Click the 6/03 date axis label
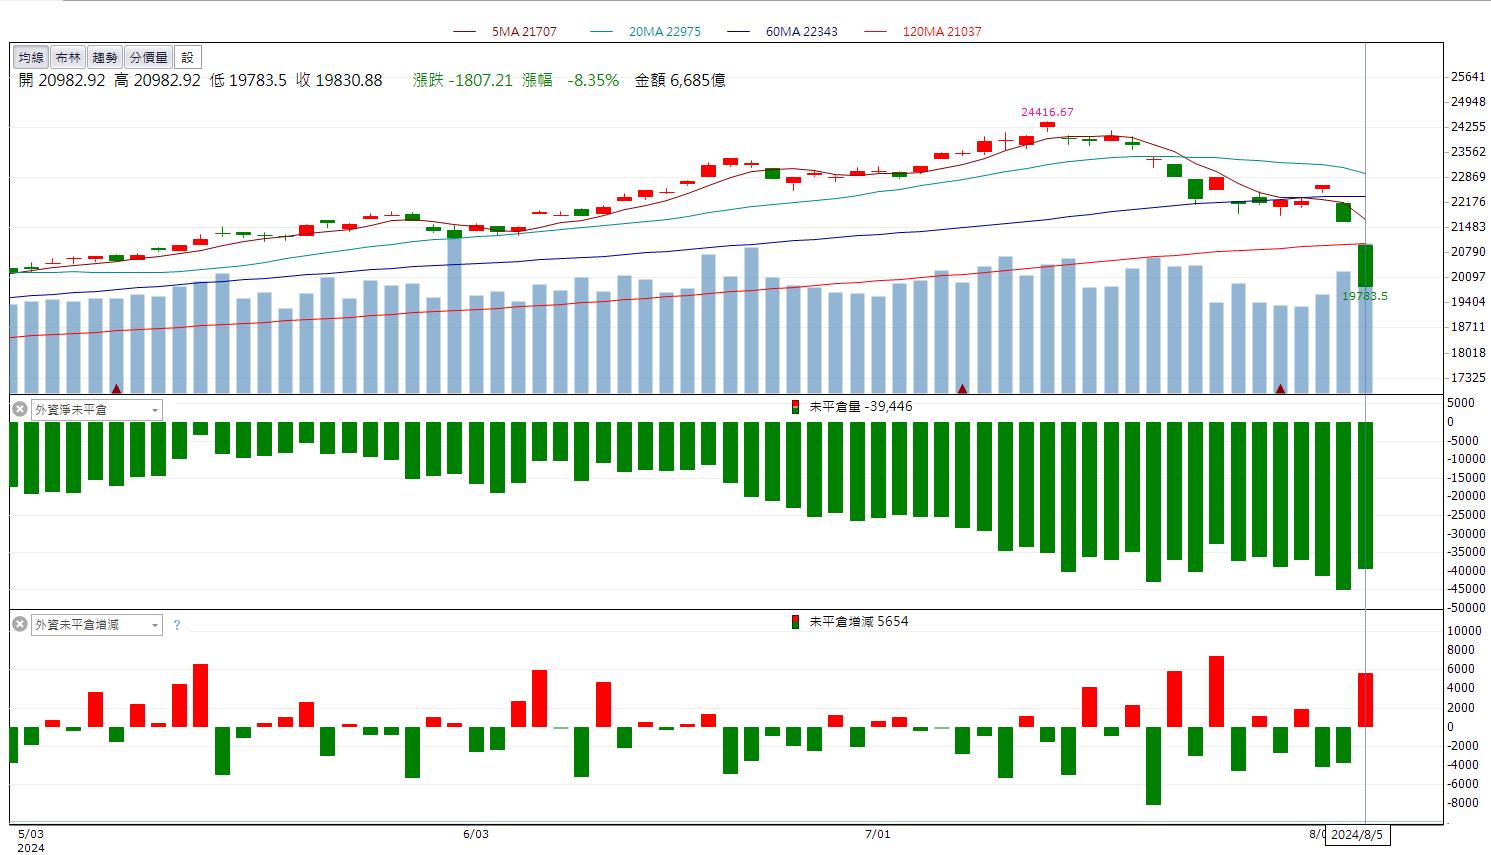1491x855 pixels. (x=476, y=833)
